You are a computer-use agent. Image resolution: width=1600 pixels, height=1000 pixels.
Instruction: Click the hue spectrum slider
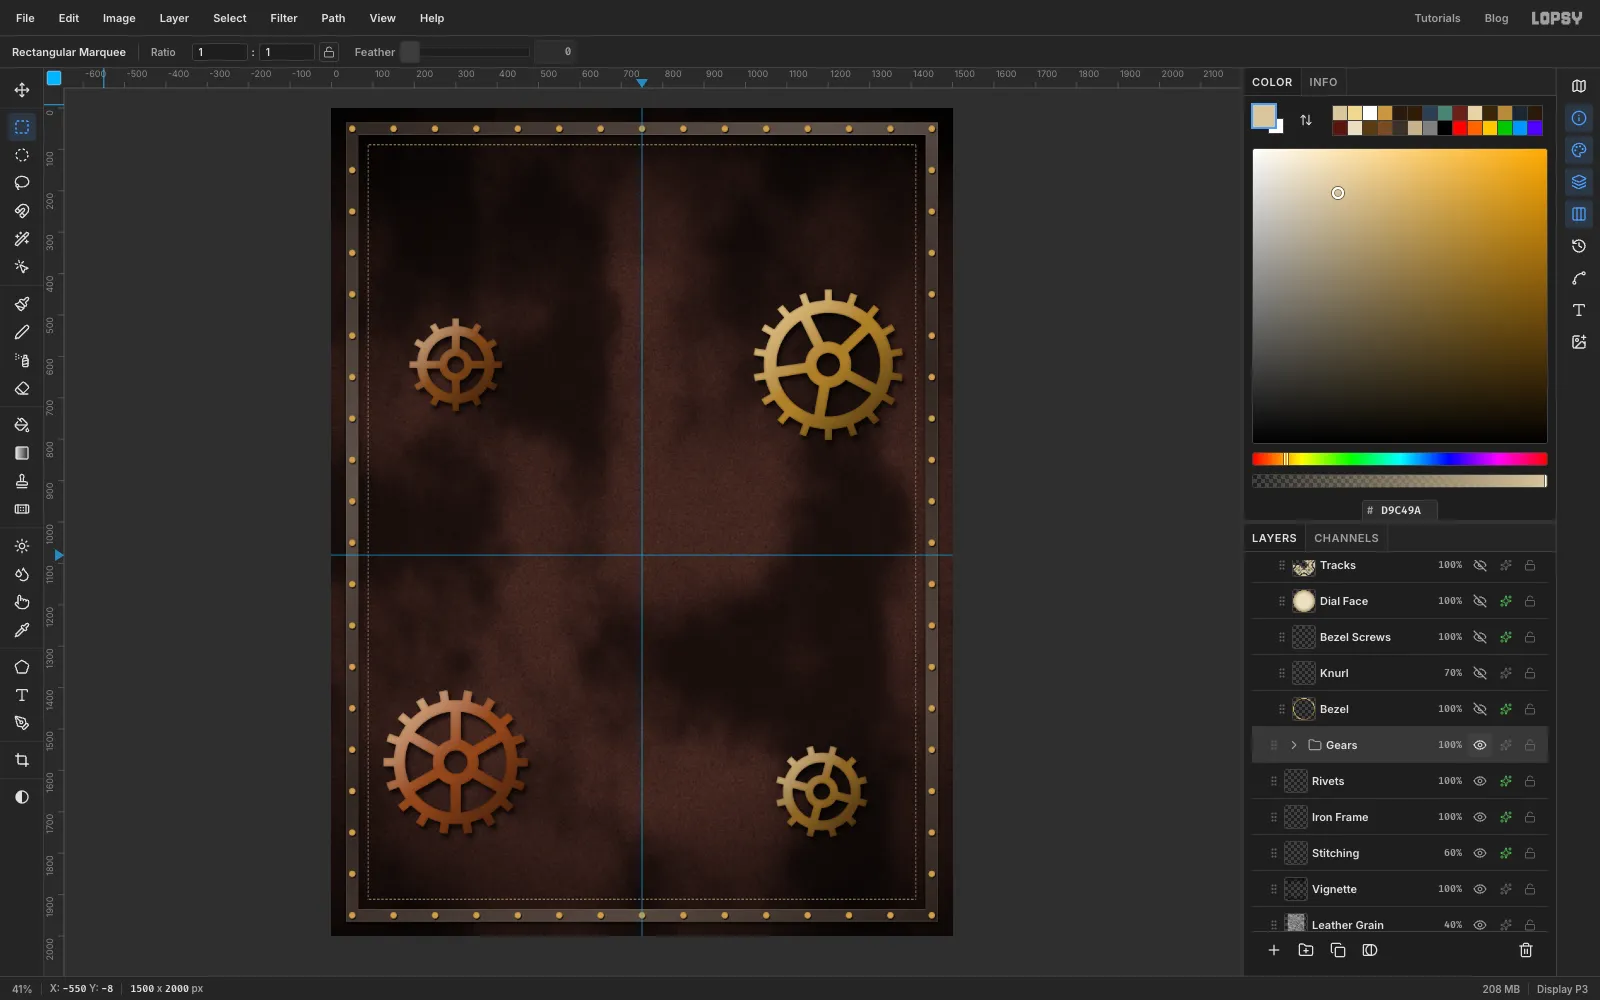pyautogui.click(x=1400, y=459)
